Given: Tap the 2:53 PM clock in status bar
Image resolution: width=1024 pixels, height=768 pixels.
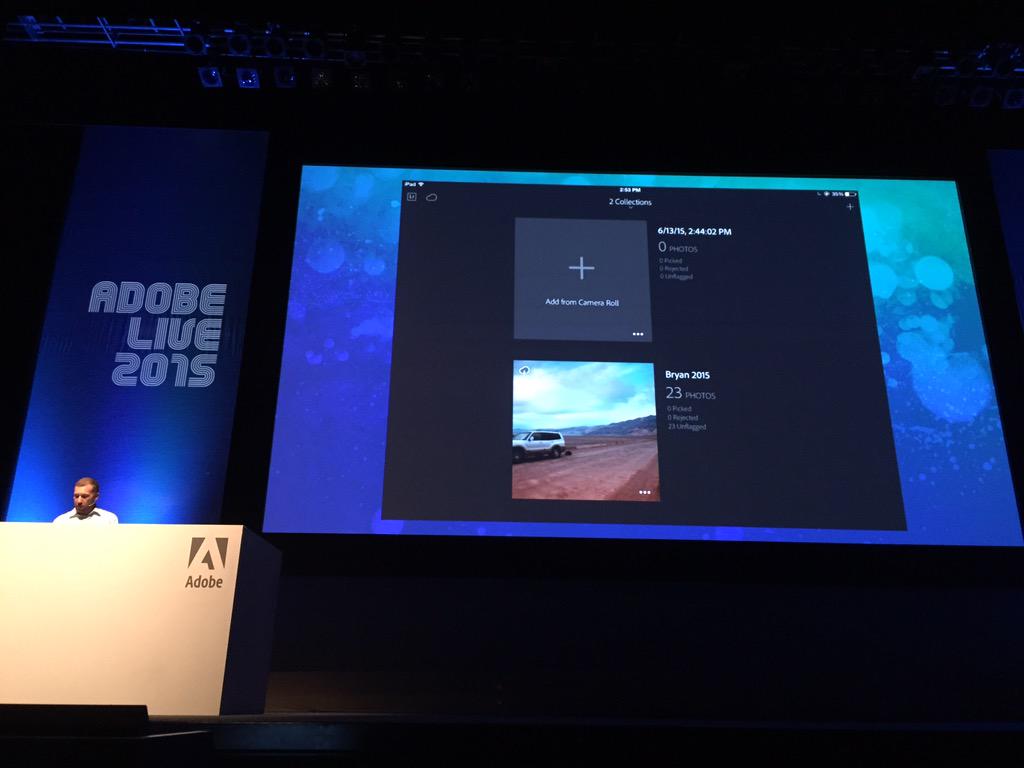Looking at the screenshot, I should pos(630,189).
